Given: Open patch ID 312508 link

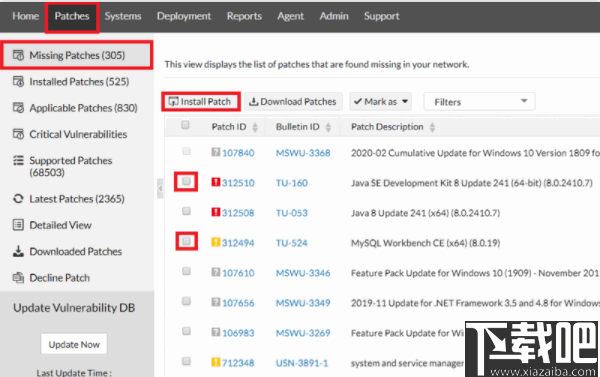Looking at the screenshot, I should pos(238,213).
